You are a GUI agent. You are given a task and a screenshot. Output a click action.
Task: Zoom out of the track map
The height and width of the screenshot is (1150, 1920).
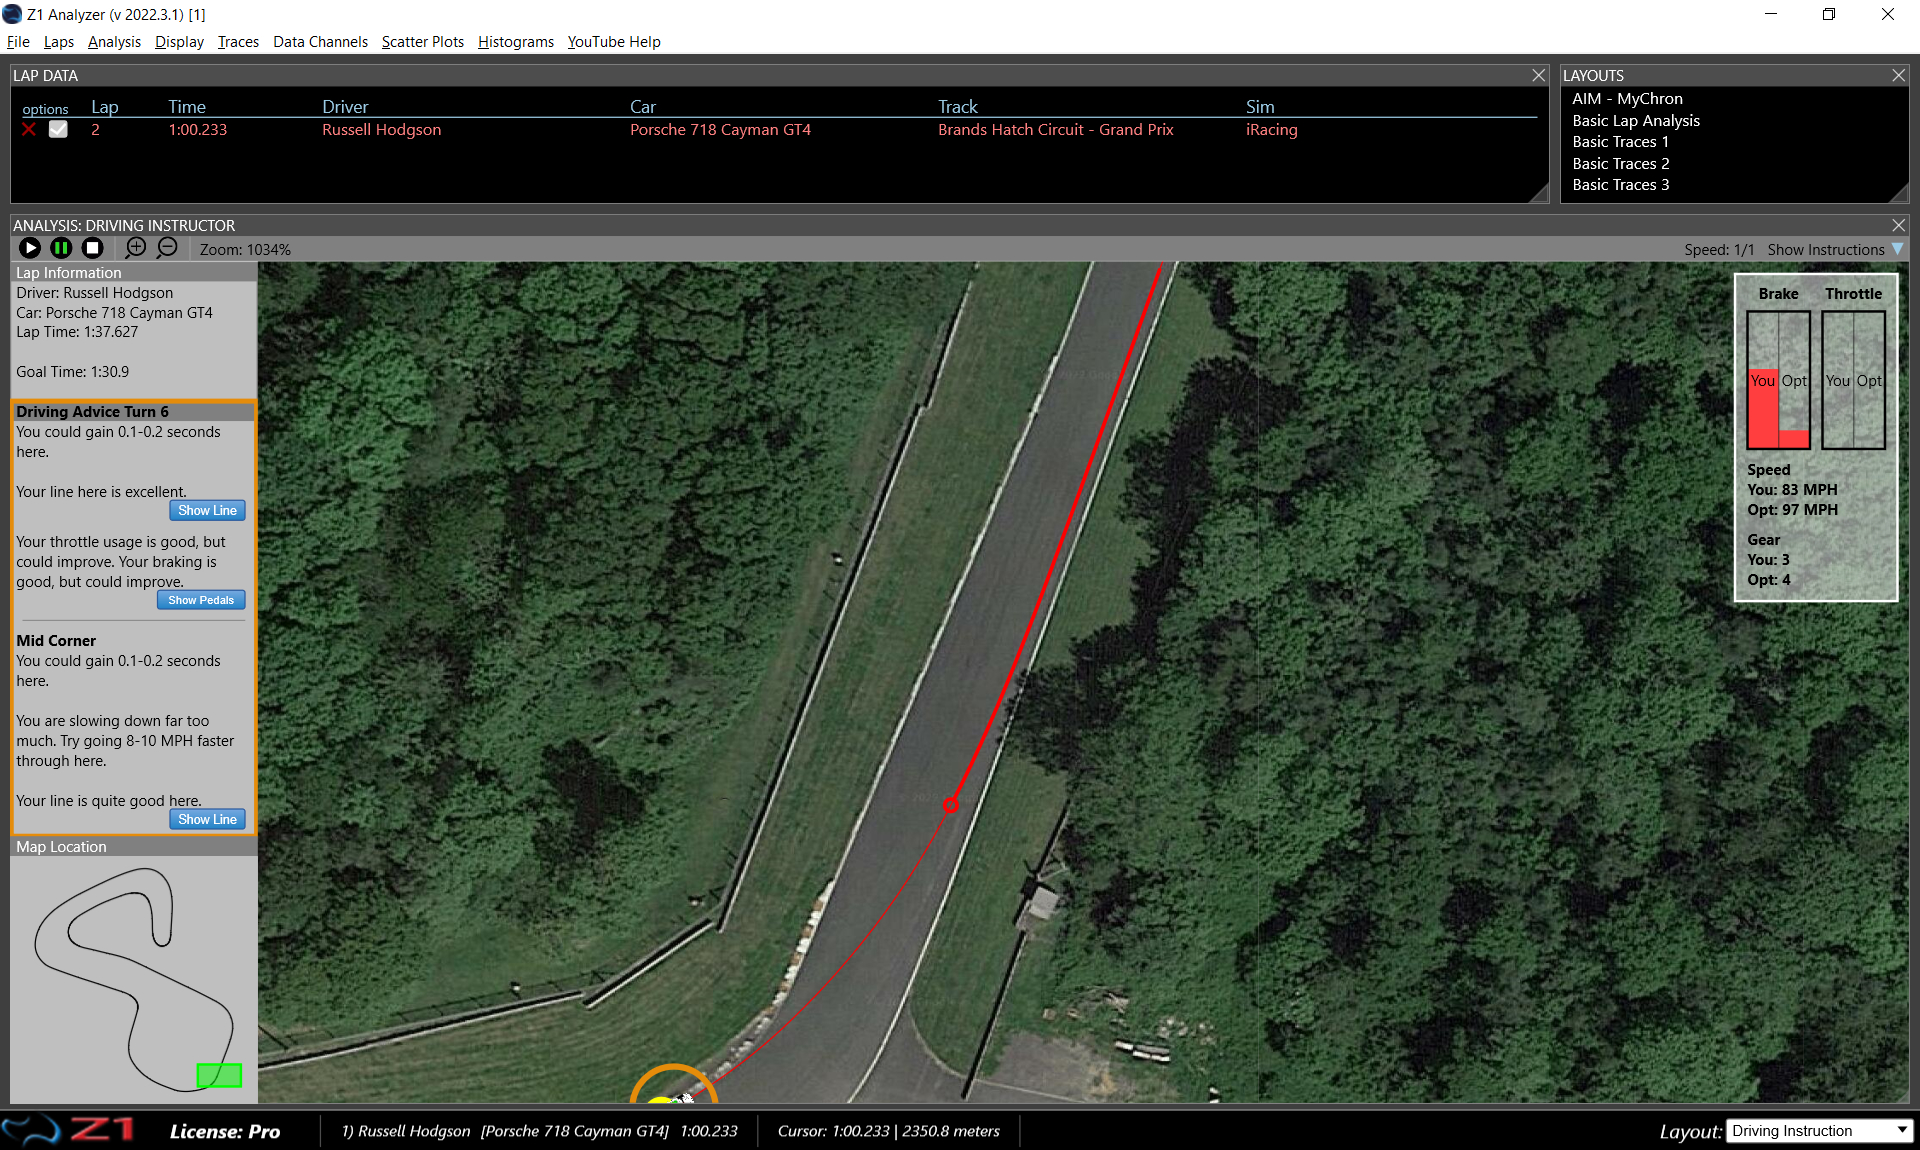167,247
